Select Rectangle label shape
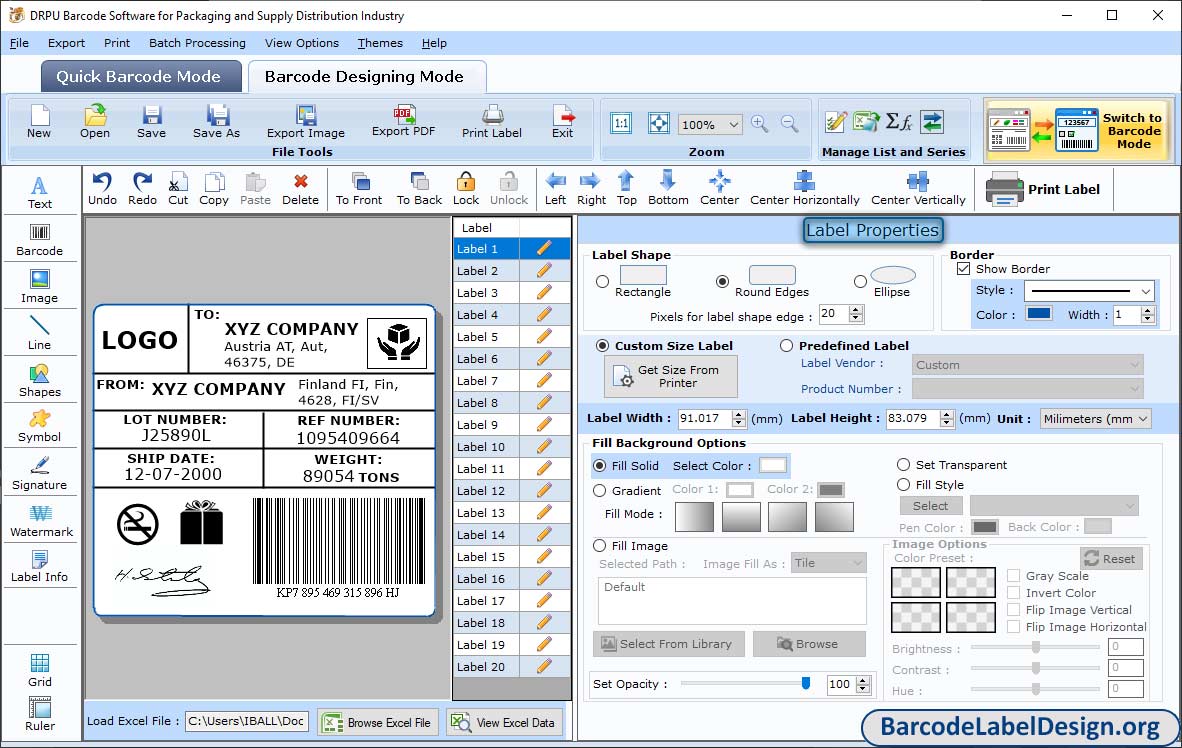Screen dimensions: 1182x748 pyautogui.click(x=602, y=282)
